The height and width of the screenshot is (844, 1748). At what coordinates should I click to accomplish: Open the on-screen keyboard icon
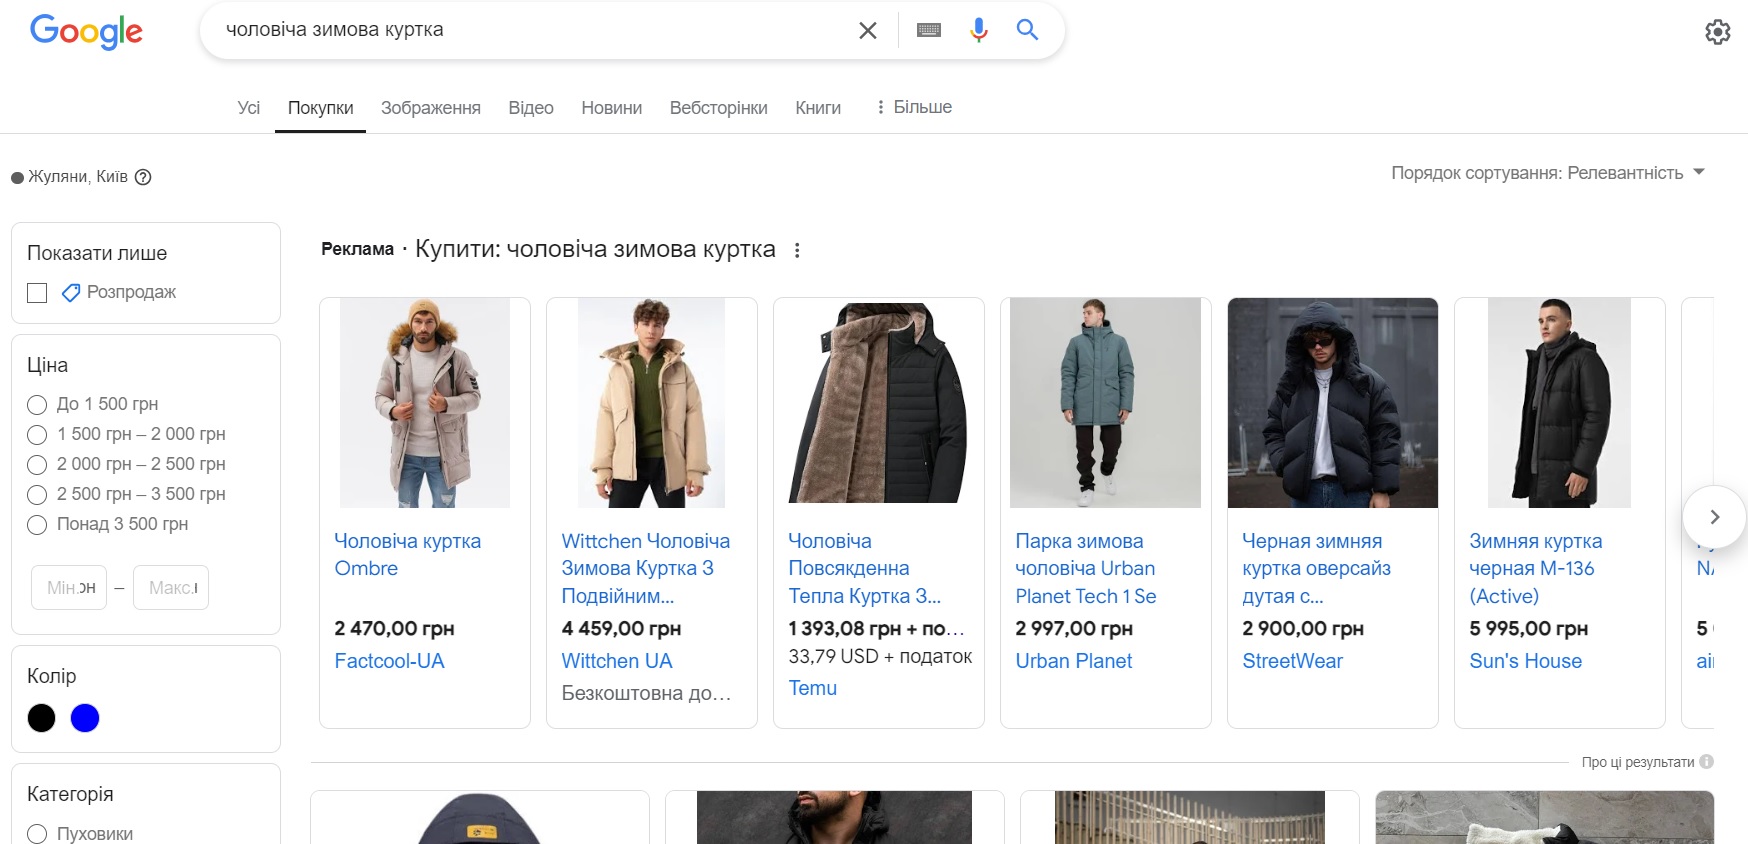(929, 30)
